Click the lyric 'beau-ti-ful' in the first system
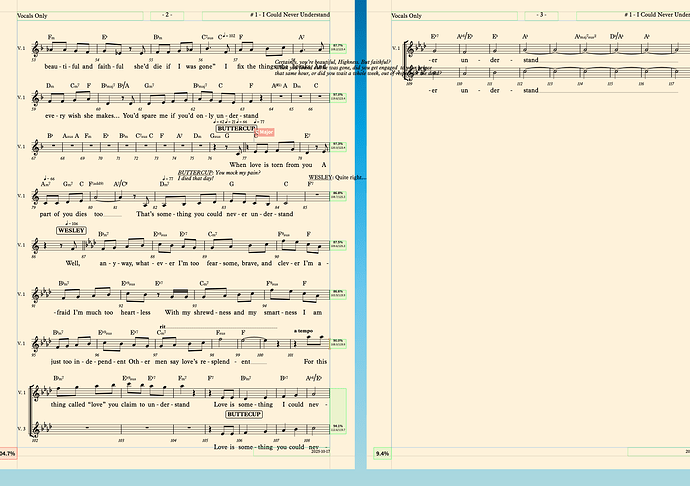 pos(62,66)
